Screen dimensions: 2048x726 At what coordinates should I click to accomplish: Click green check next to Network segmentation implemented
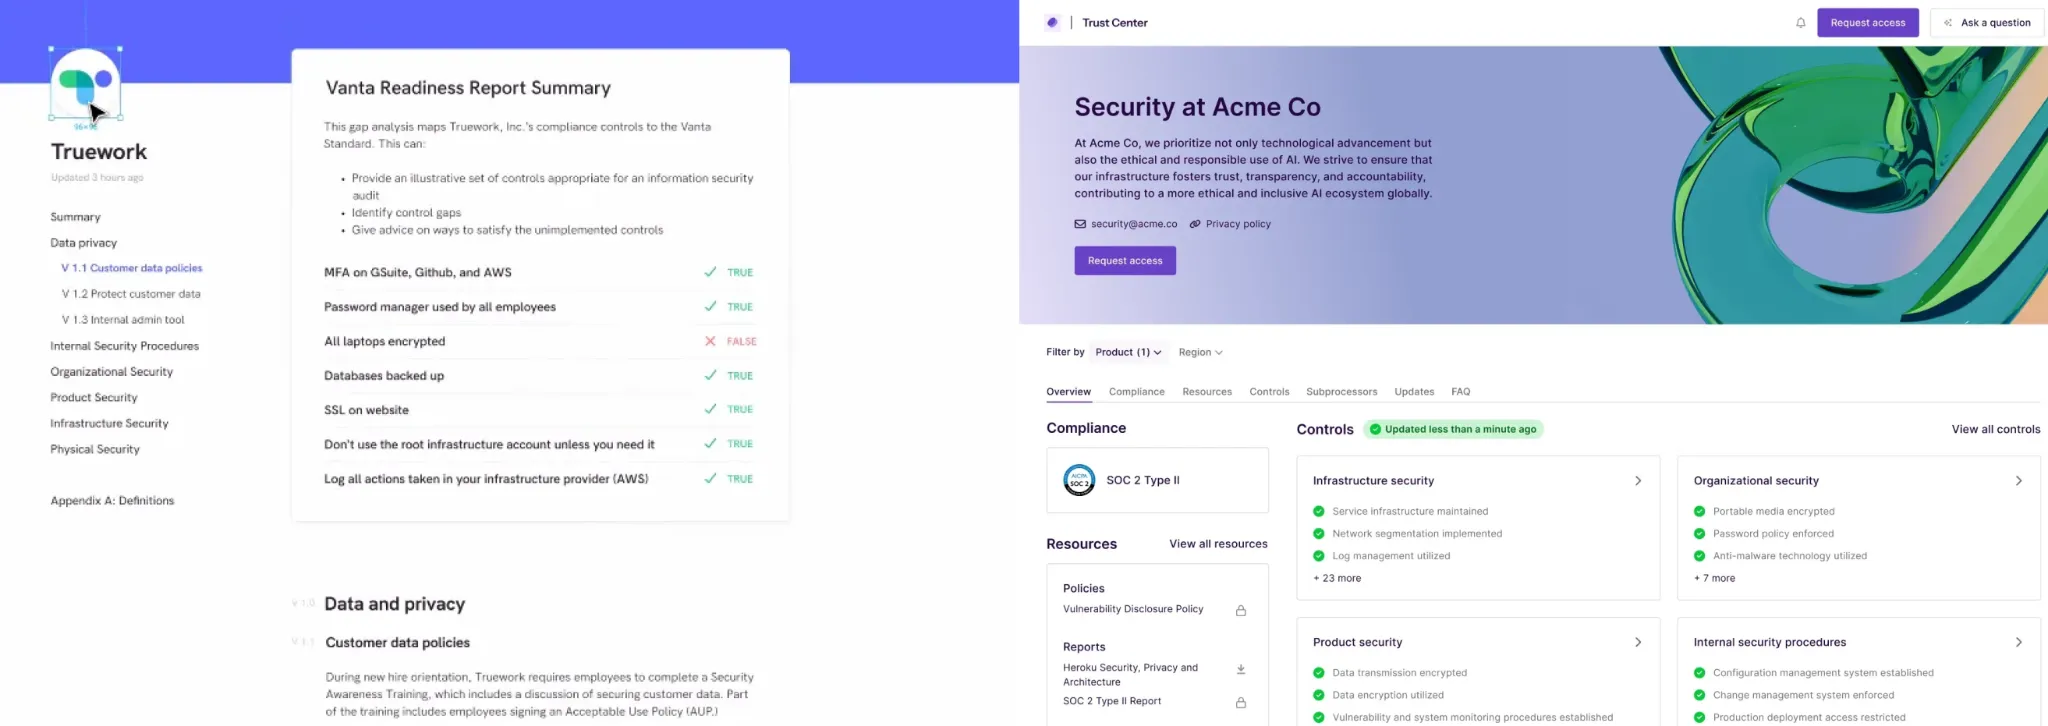pos(1319,534)
